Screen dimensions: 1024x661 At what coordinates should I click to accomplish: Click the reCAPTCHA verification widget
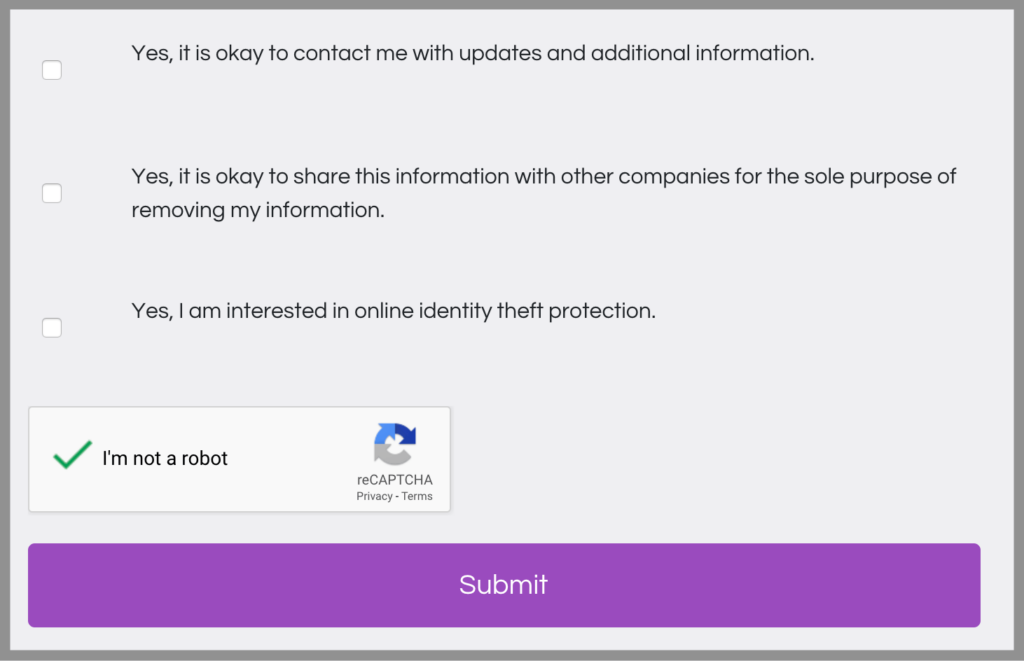(240, 459)
